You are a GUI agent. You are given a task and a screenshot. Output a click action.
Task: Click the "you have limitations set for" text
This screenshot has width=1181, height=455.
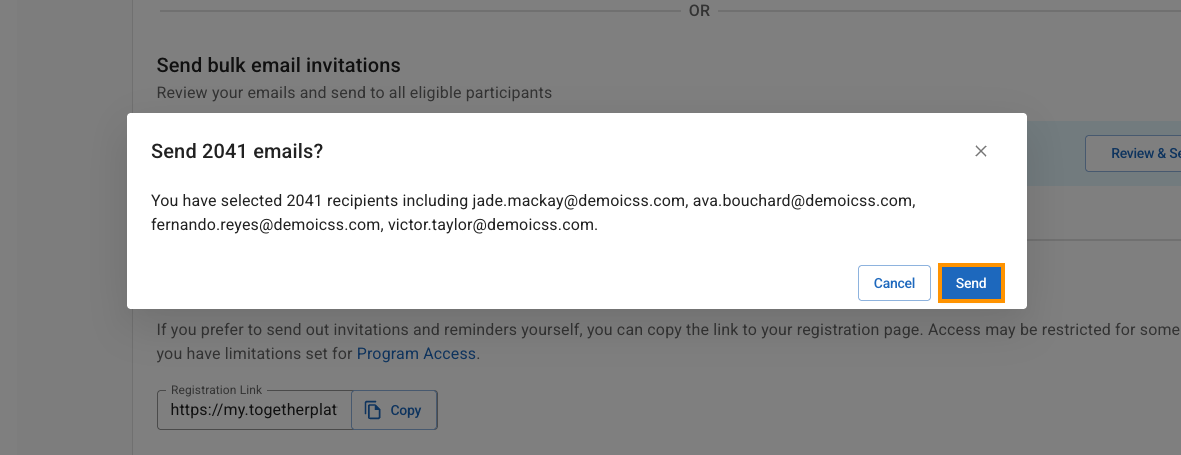(254, 353)
